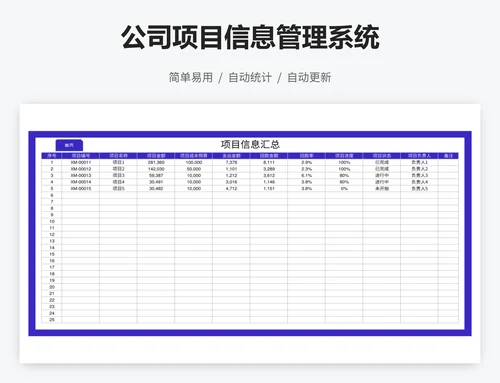
Task: Click the 项目成本预算 column header
Action: 194,156
